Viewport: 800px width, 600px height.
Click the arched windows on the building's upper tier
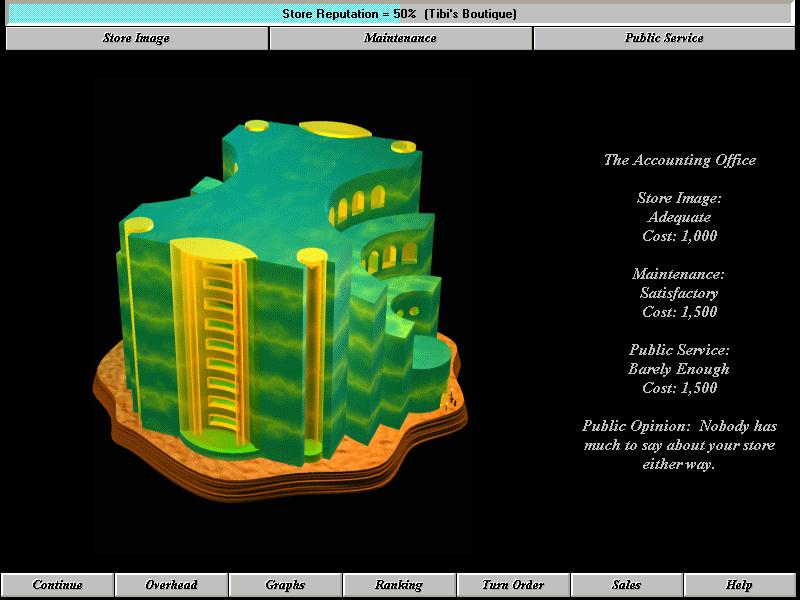click(357, 205)
